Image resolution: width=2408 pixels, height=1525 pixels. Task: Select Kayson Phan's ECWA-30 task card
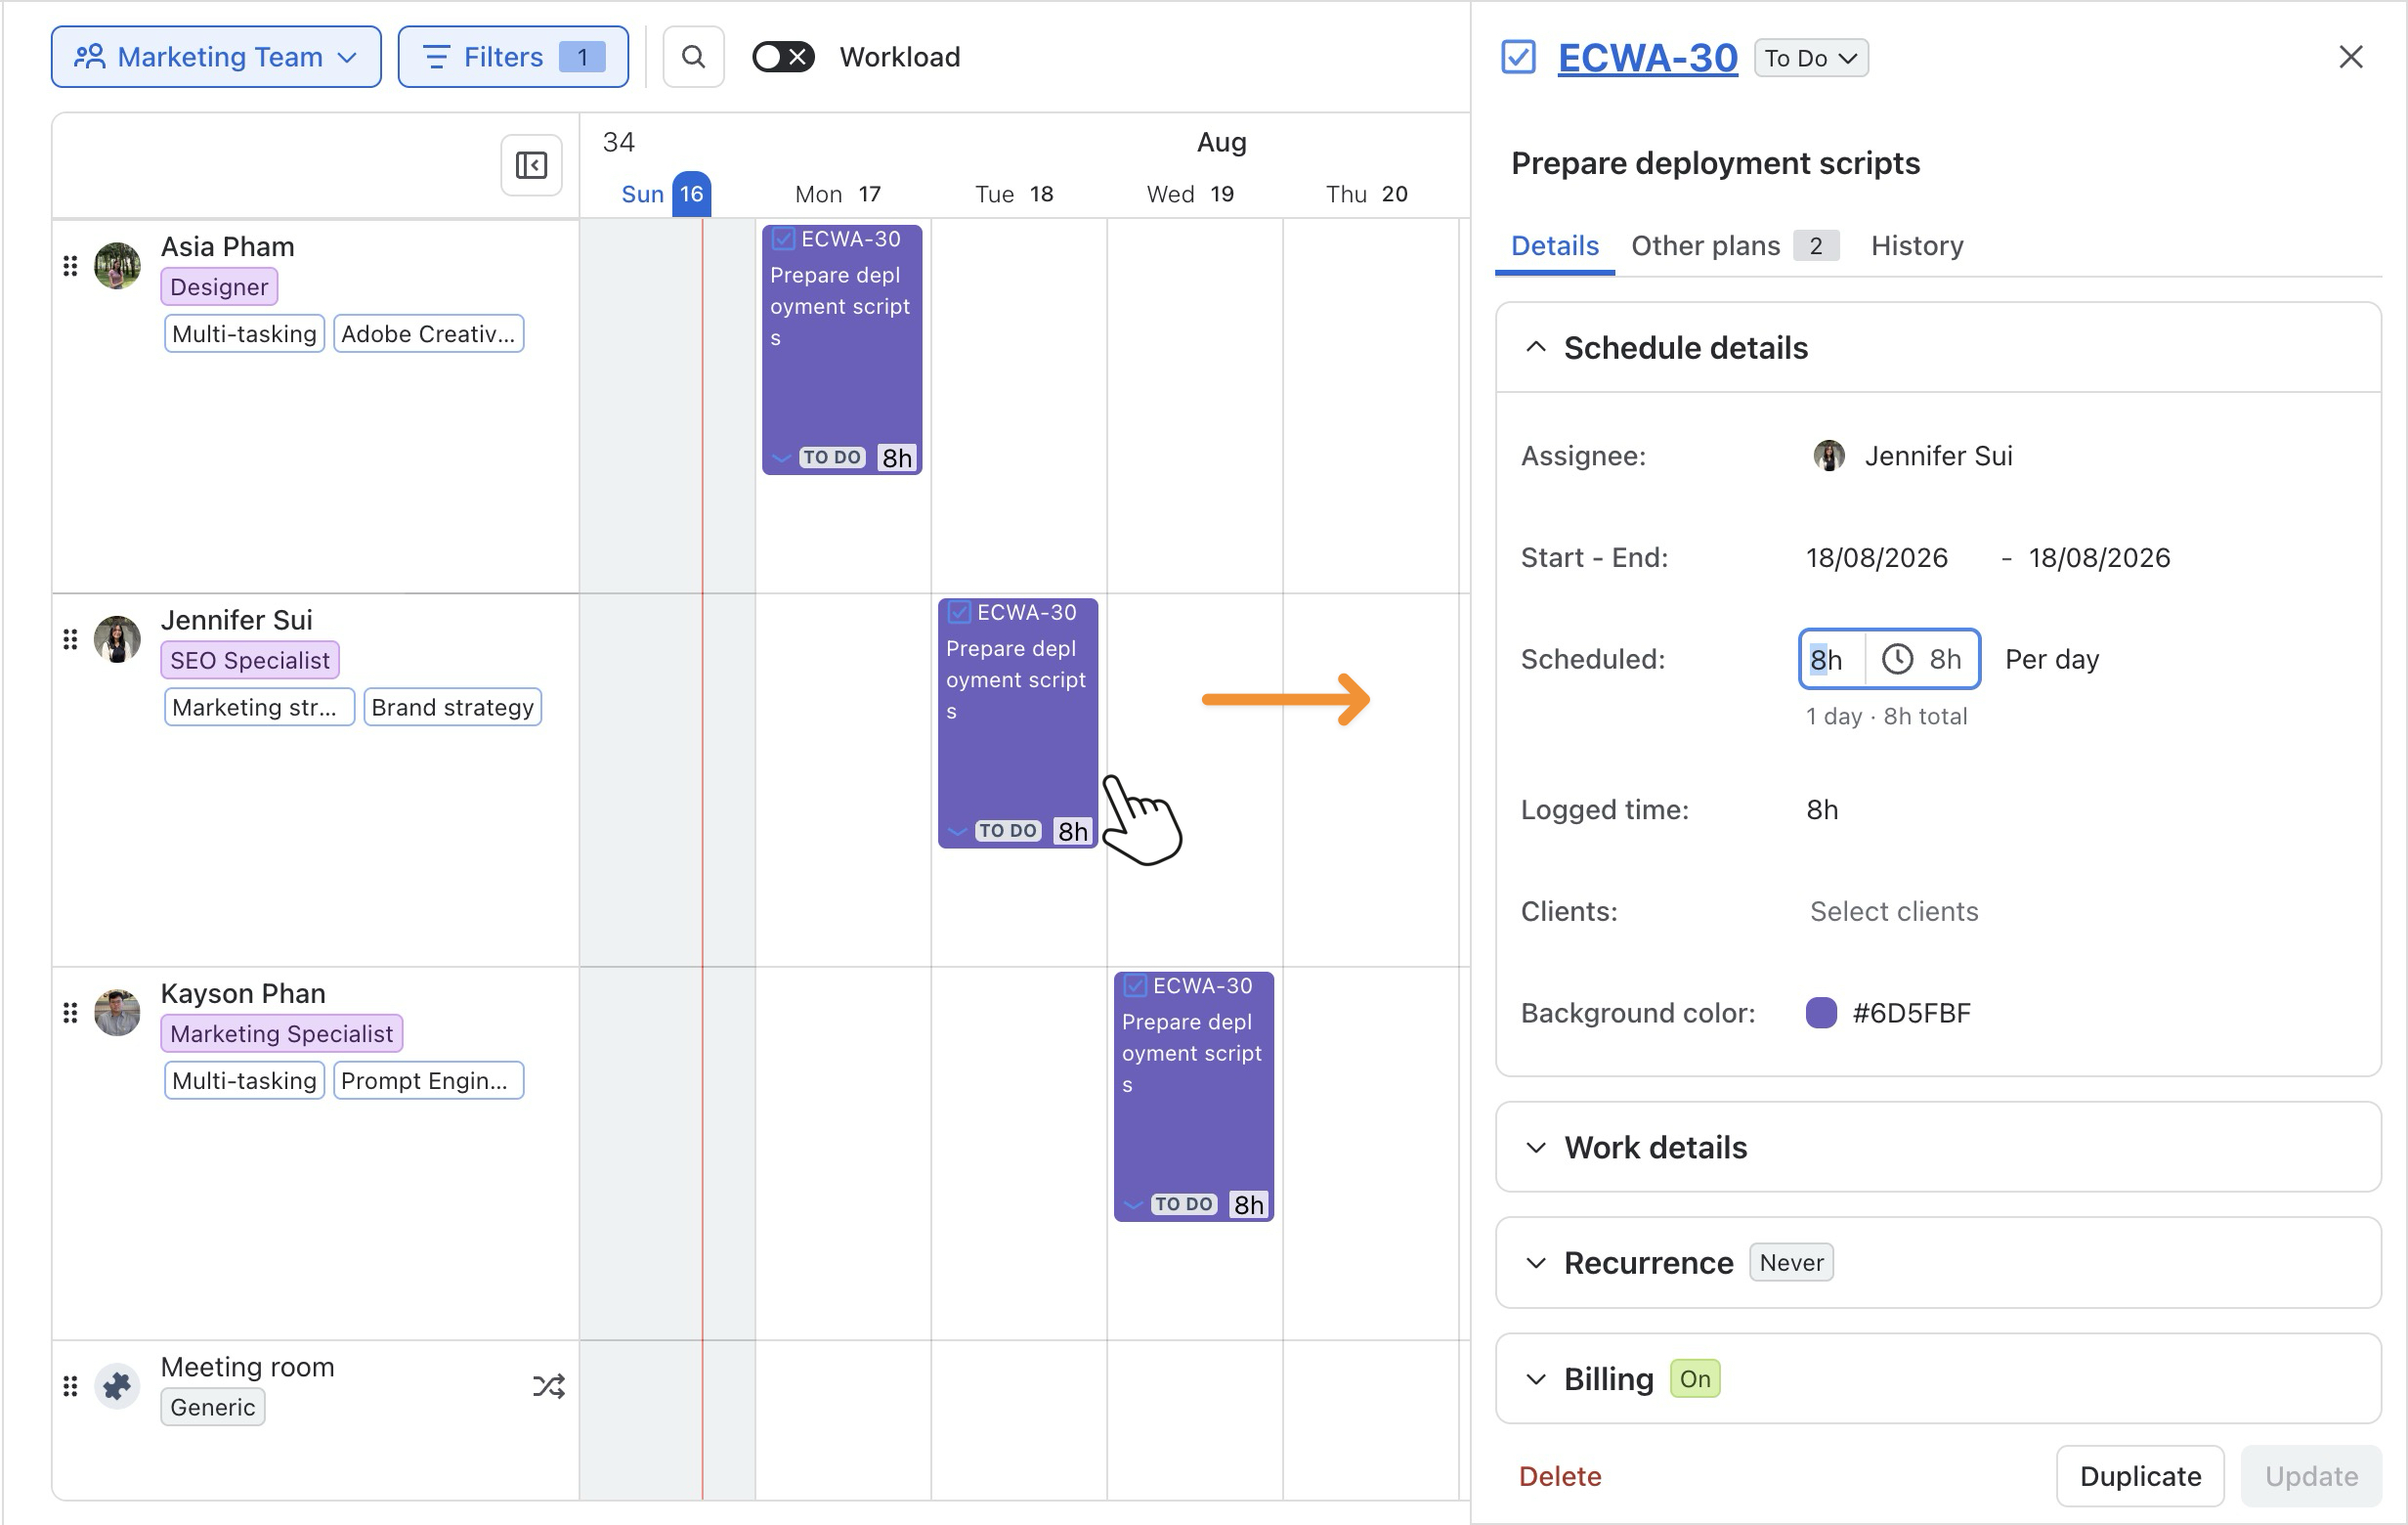click(x=1194, y=1096)
